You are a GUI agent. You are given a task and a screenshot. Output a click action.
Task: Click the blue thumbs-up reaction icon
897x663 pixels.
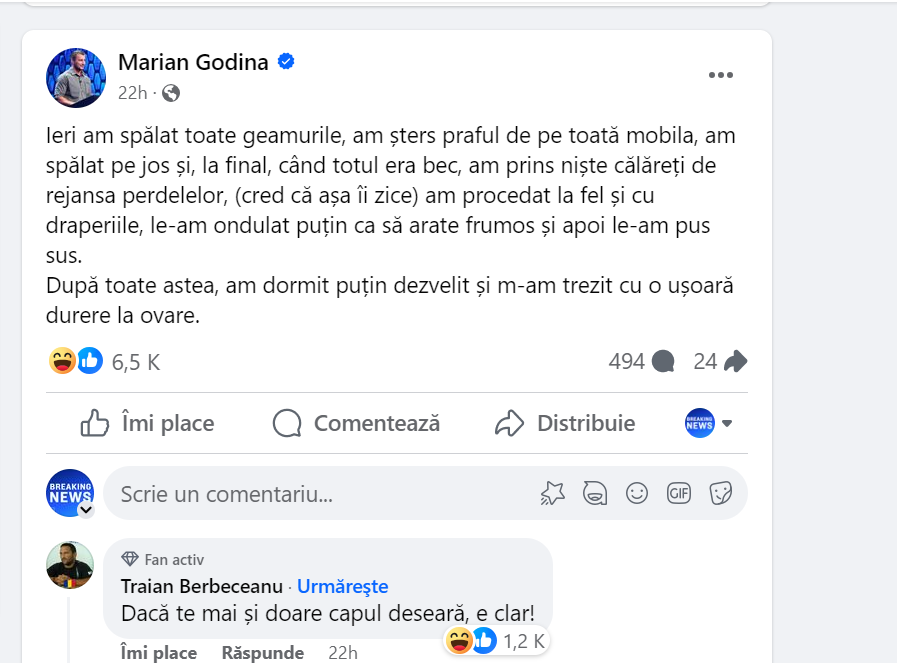click(x=90, y=361)
